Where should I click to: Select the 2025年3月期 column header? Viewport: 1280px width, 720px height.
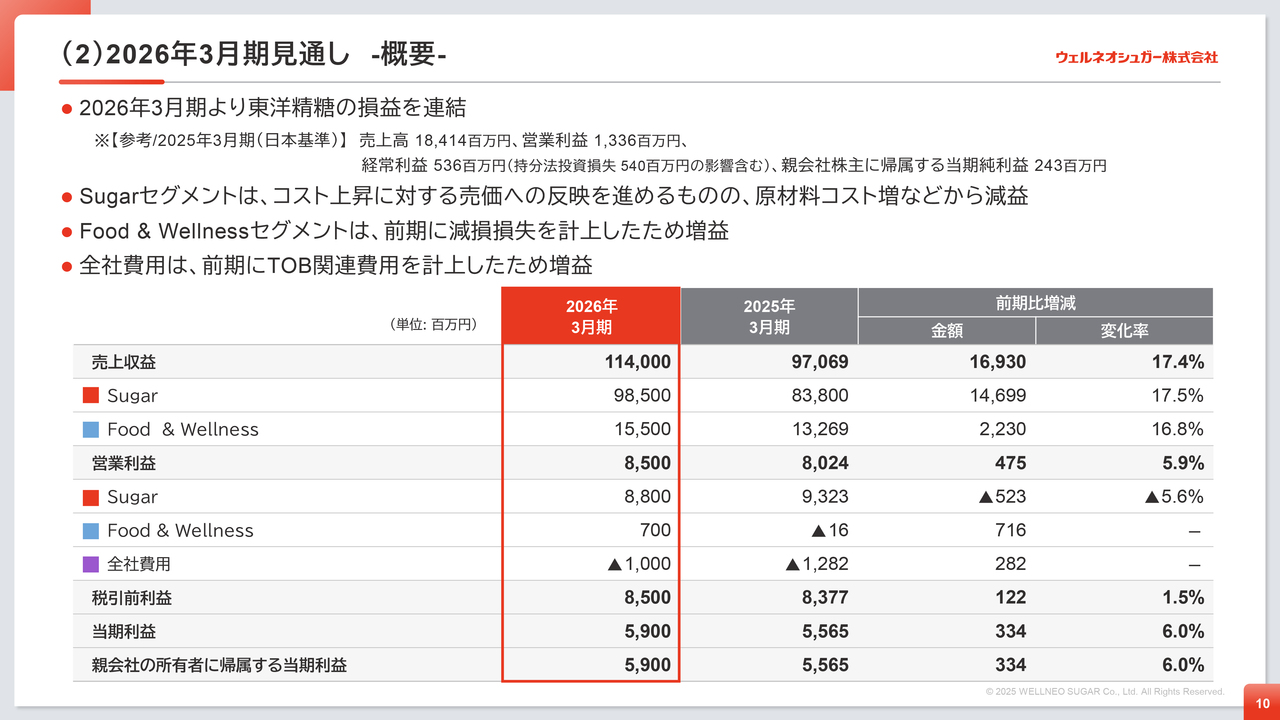coord(768,316)
